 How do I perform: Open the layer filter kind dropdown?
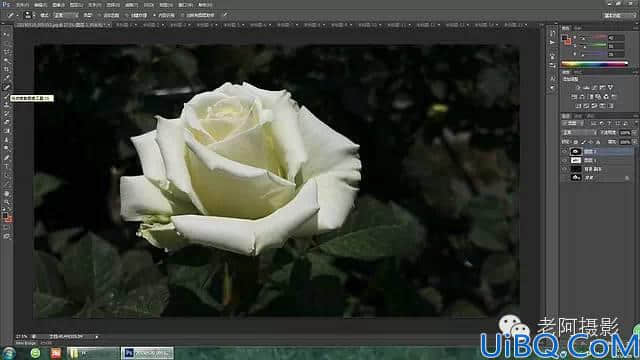pyautogui.click(x=574, y=124)
